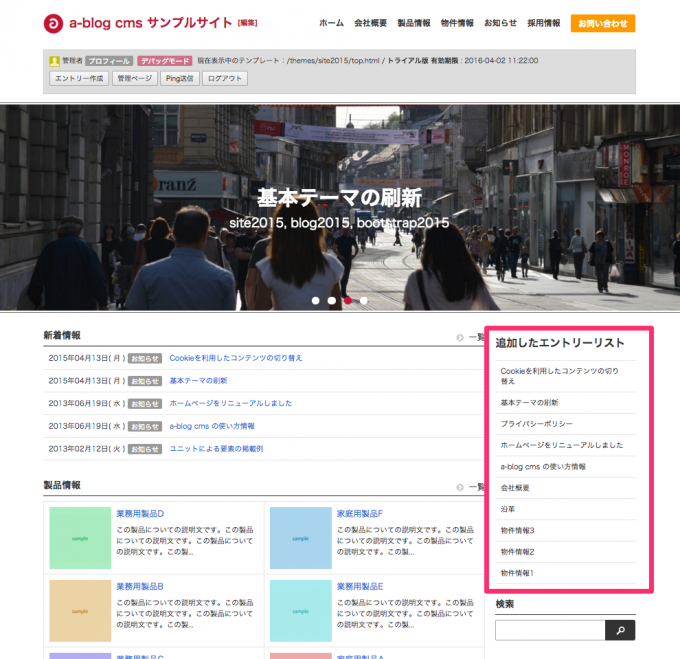This screenshot has height=659, width=680.
Task: Click the administrator user avatar icon
Action: coord(54,61)
